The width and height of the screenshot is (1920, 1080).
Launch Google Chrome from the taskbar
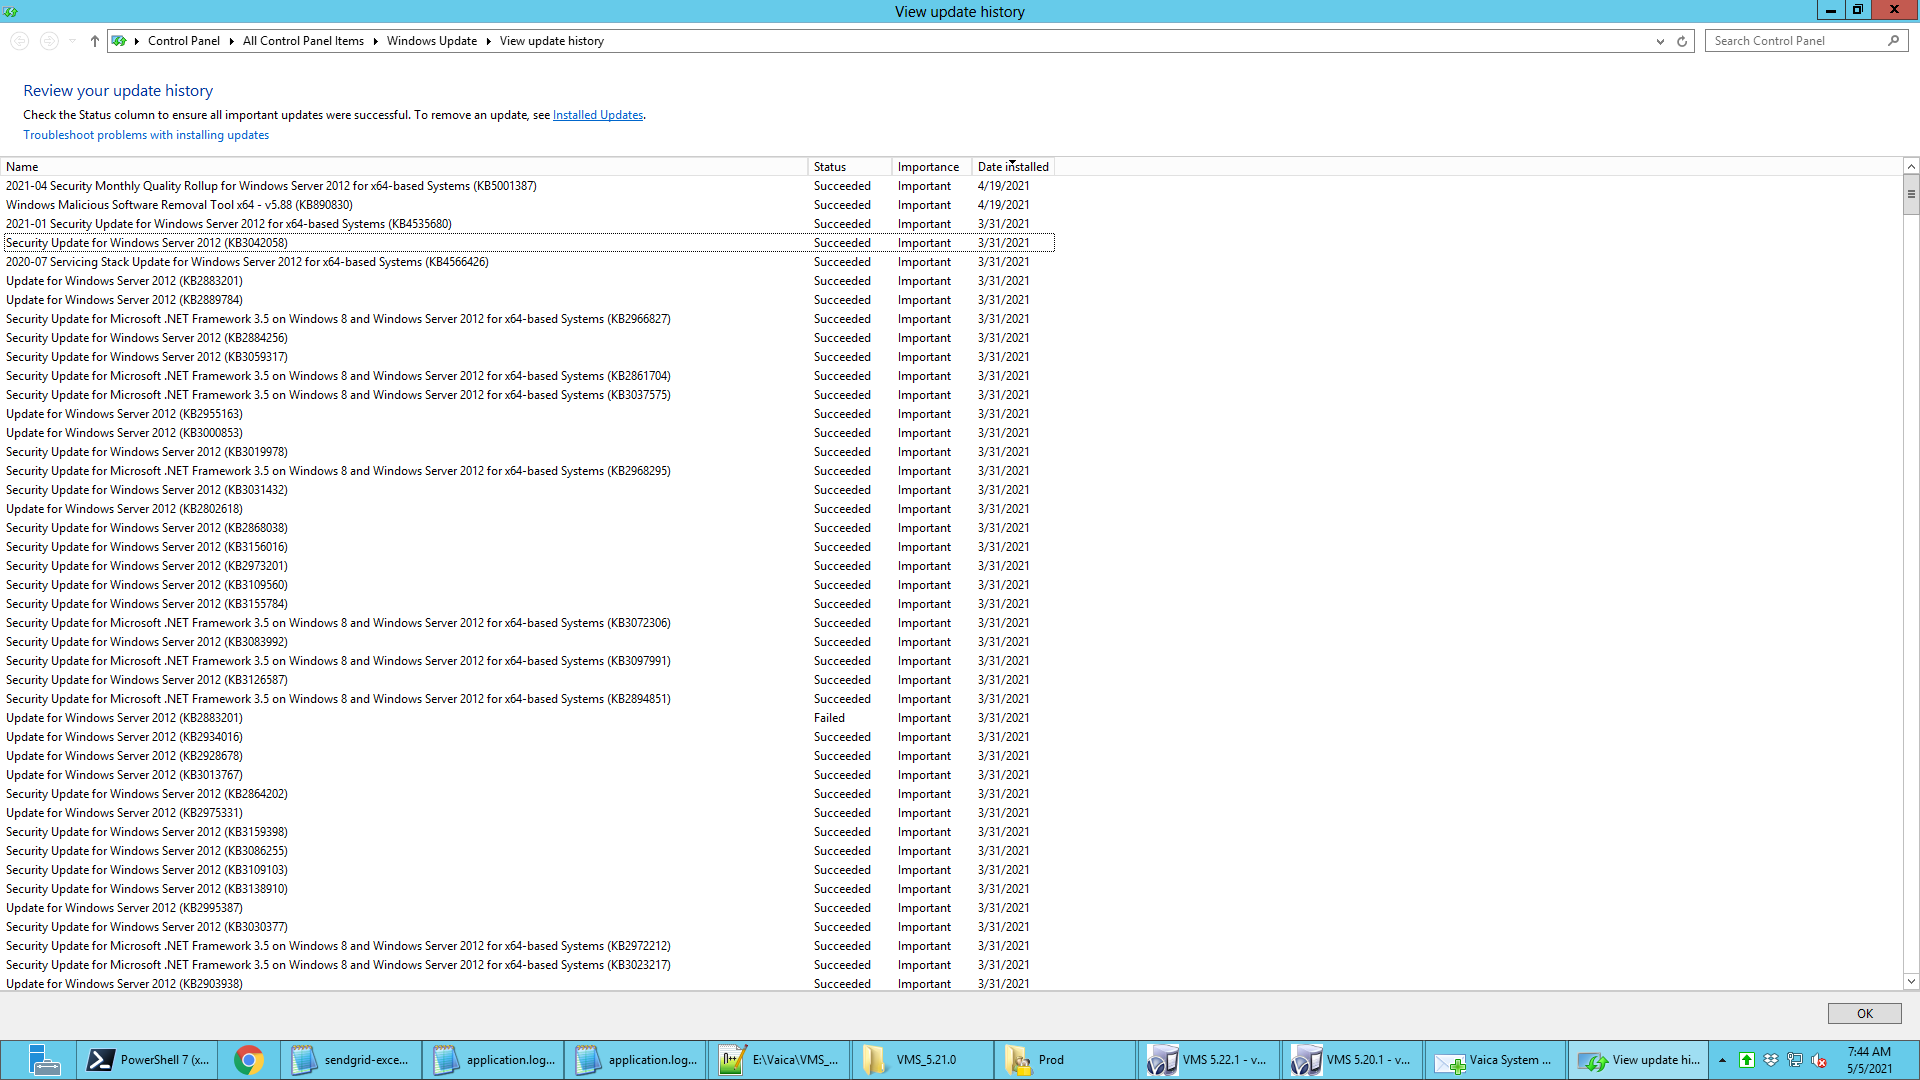click(249, 1059)
